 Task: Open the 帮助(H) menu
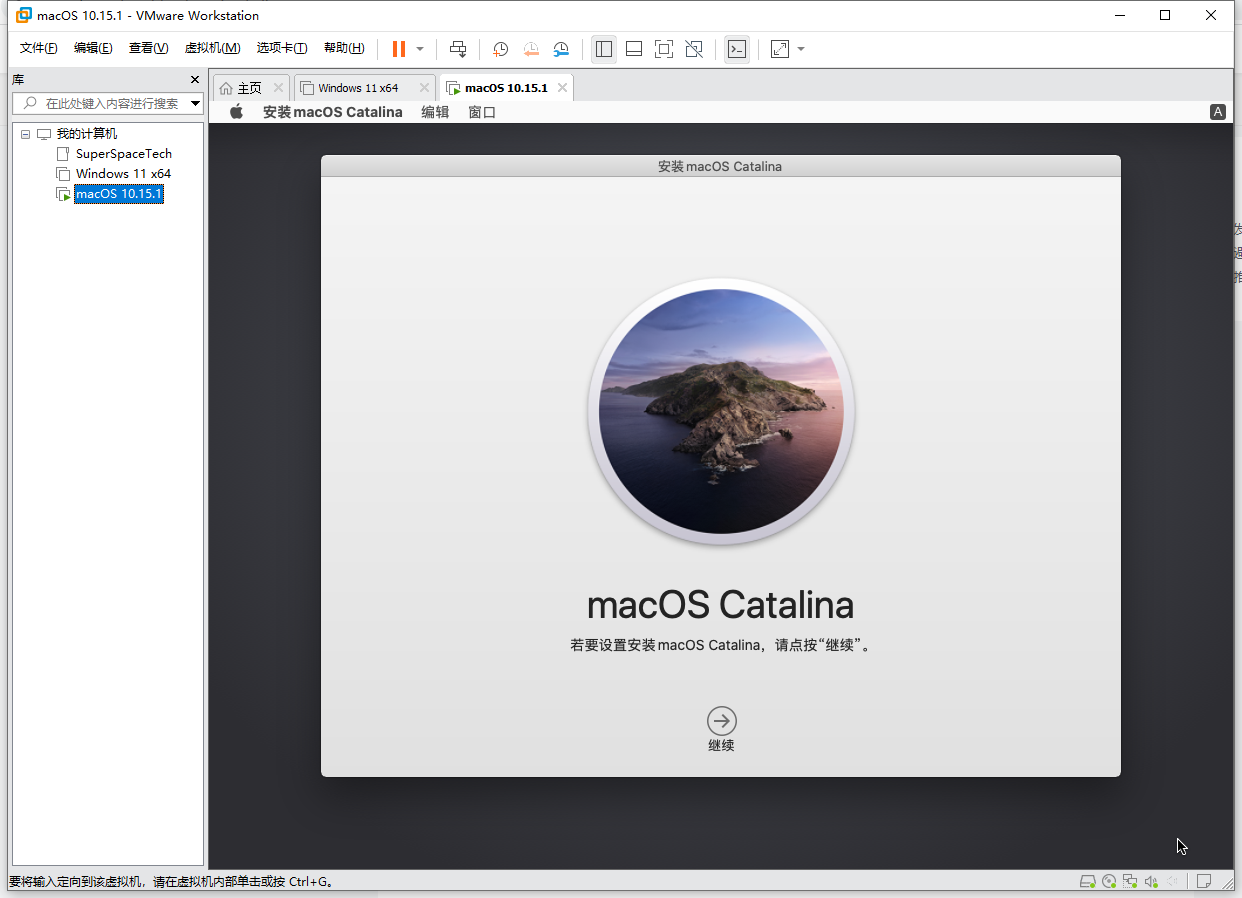(x=344, y=48)
